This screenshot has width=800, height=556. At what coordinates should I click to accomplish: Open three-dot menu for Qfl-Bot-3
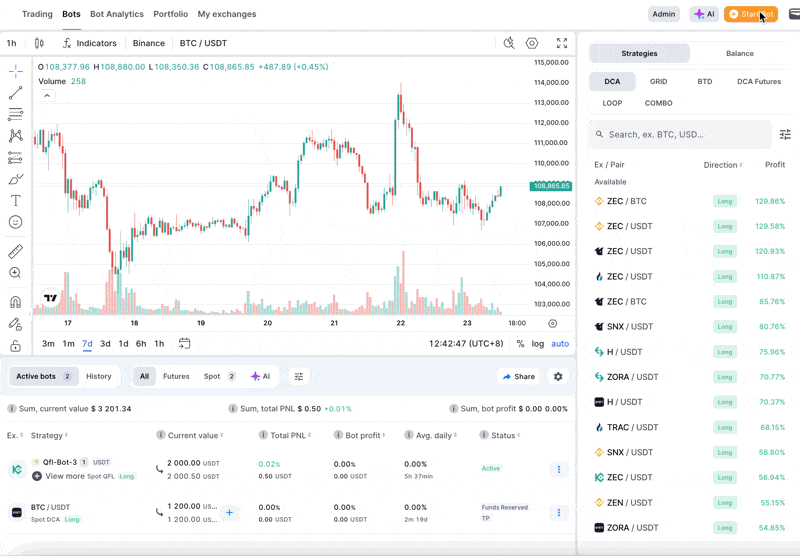pyautogui.click(x=558, y=469)
